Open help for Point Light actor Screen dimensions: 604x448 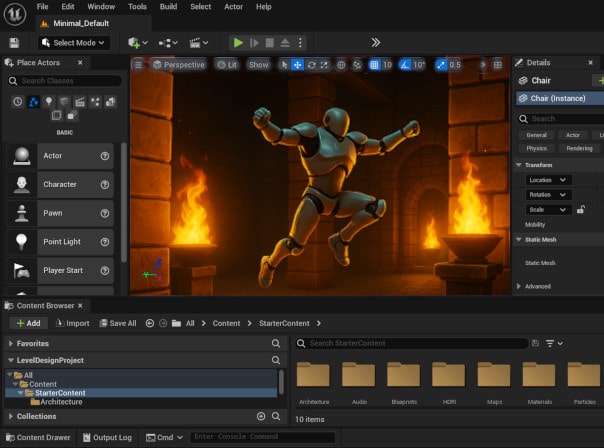click(105, 242)
